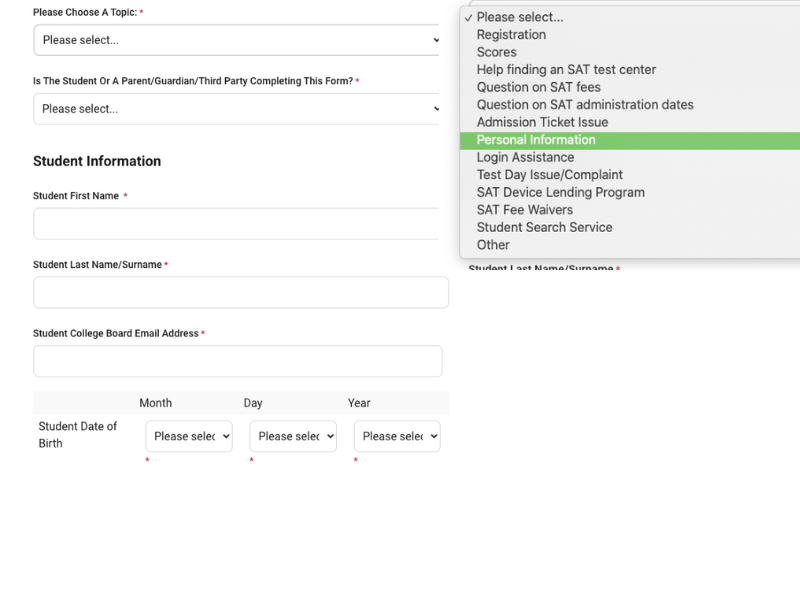Open the Please Choose A Topic dropdown
800x600 pixels.
coord(236,40)
